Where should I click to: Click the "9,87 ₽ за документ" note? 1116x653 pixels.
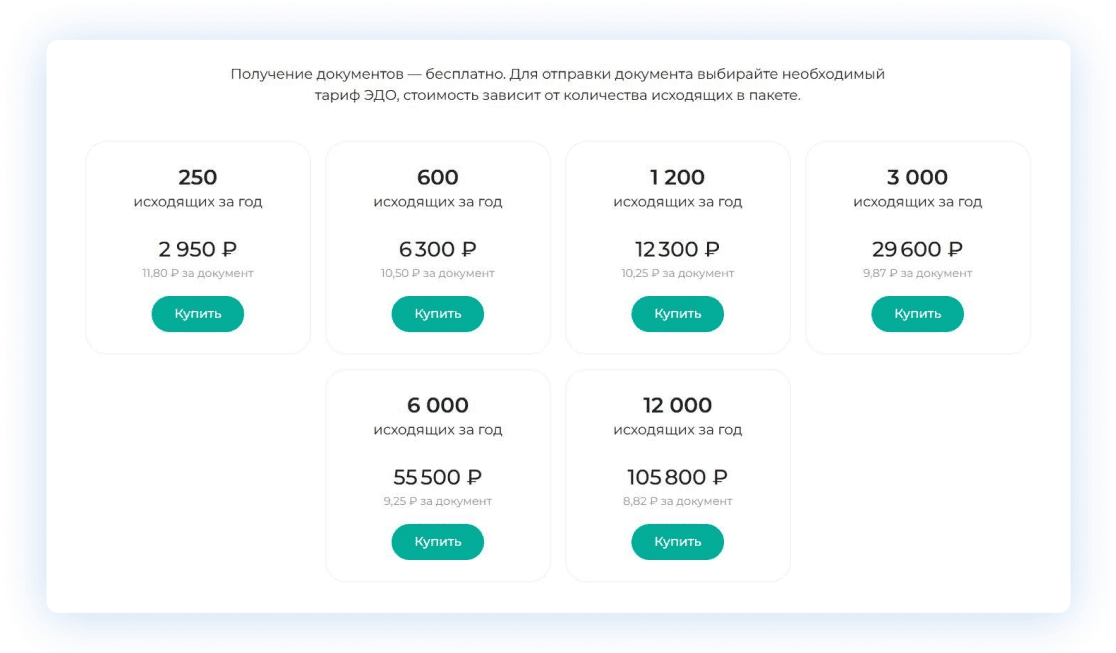[x=917, y=273]
